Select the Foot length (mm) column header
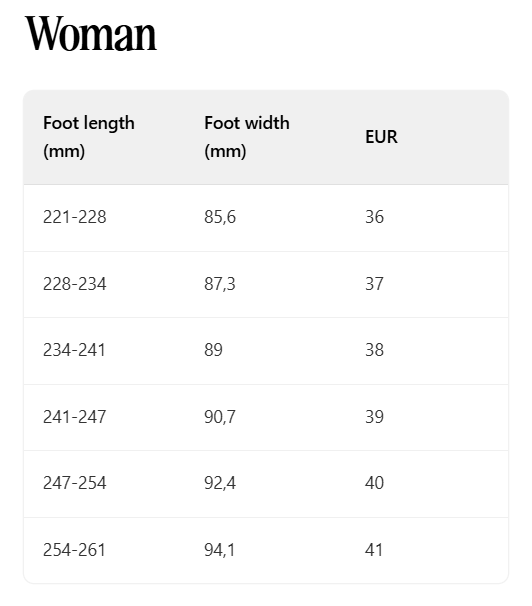 89,137
